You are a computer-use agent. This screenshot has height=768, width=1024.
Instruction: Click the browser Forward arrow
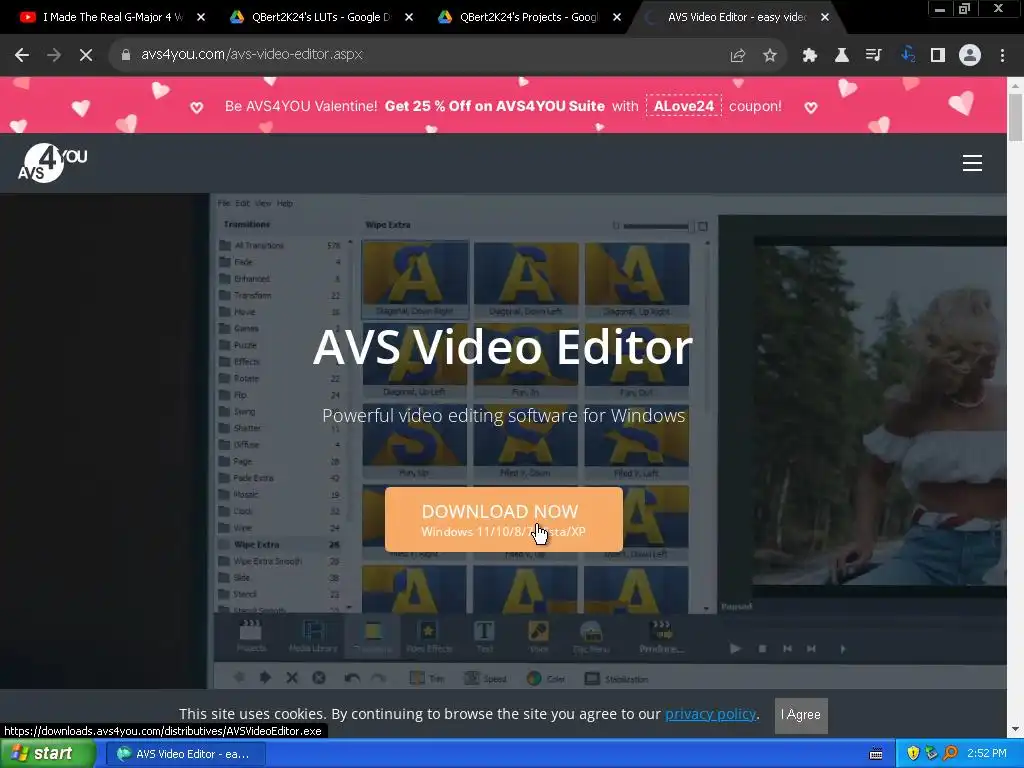[54, 55]
